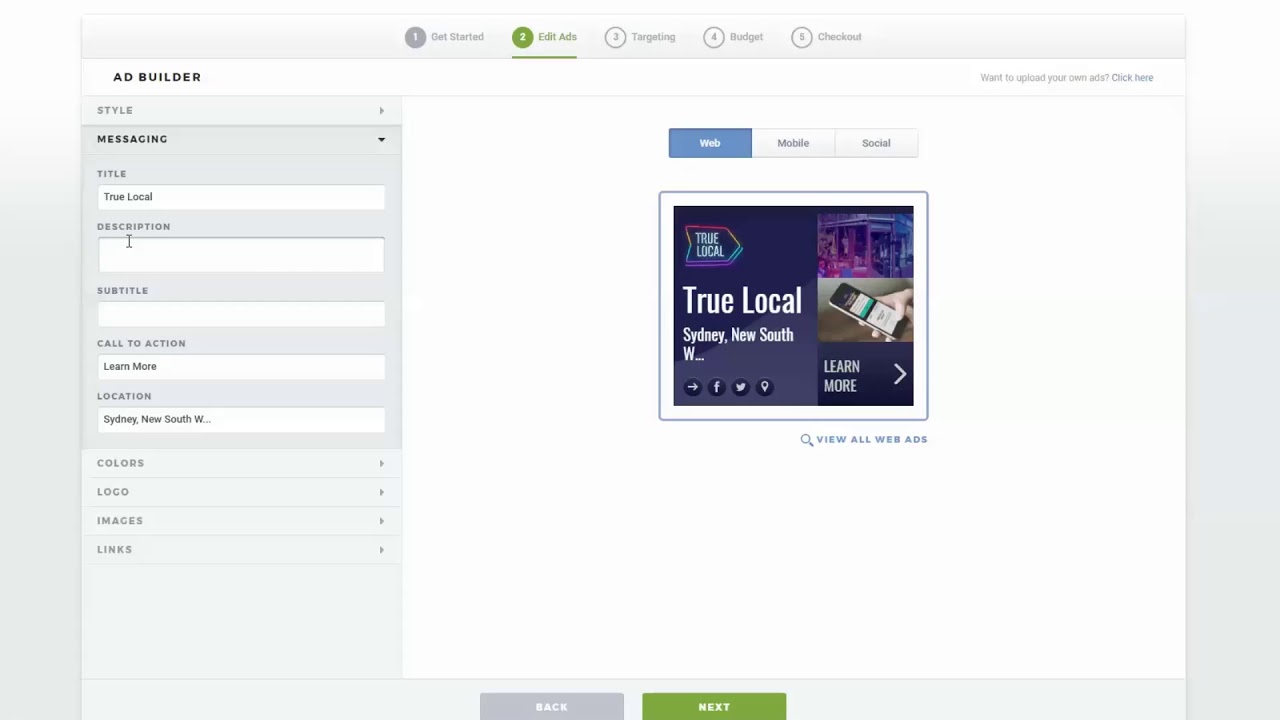The width and height of the screenshot is (1280, 720).
Task: Open View All Web Ads link
Action: [x=871, y=439]
